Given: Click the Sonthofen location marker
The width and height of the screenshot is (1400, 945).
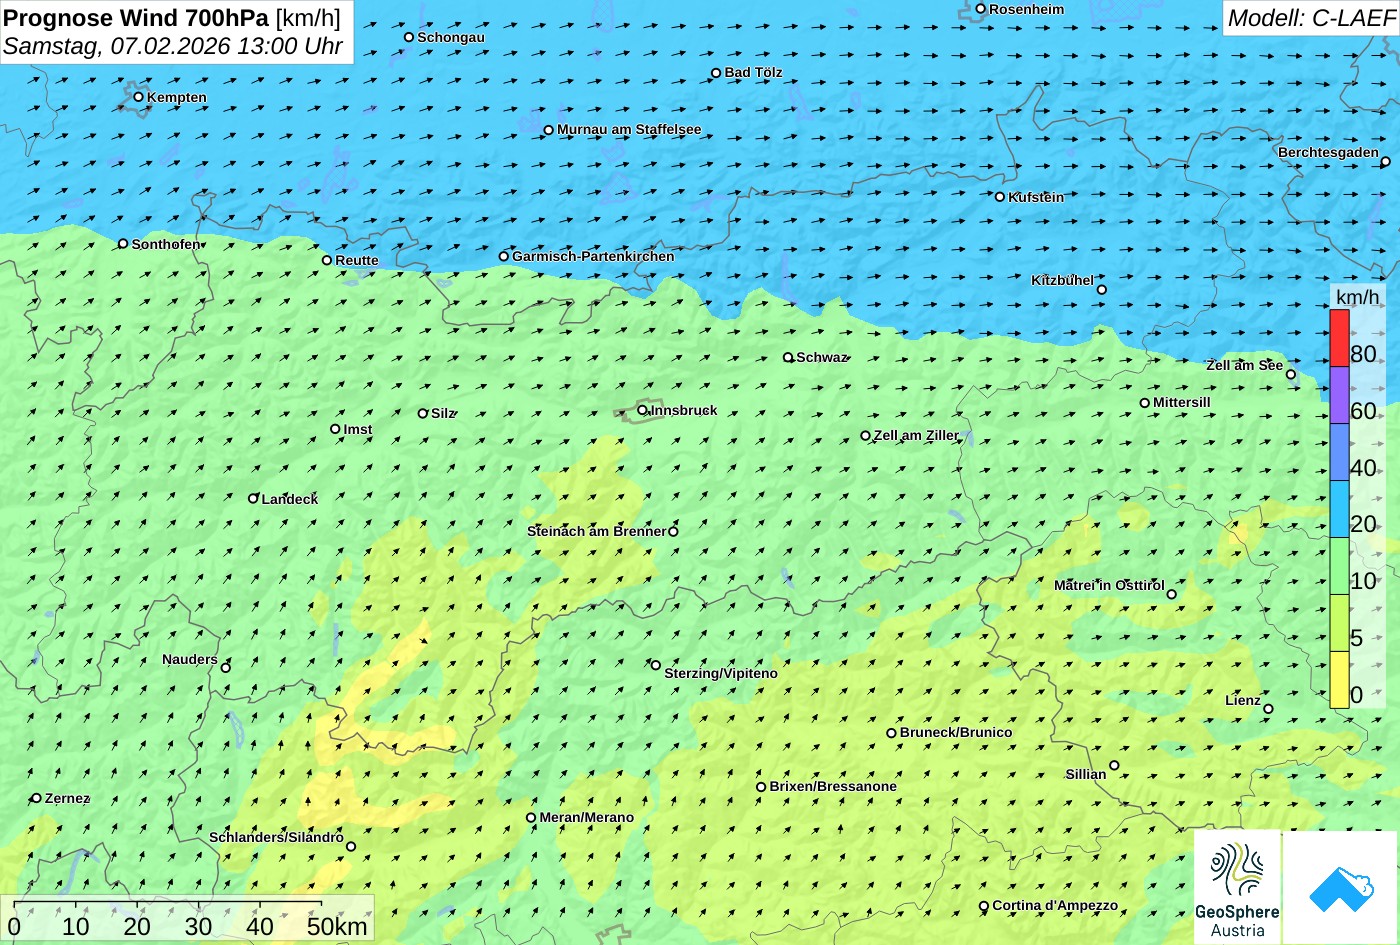Looking at the screenshot, I should (123, 244).
